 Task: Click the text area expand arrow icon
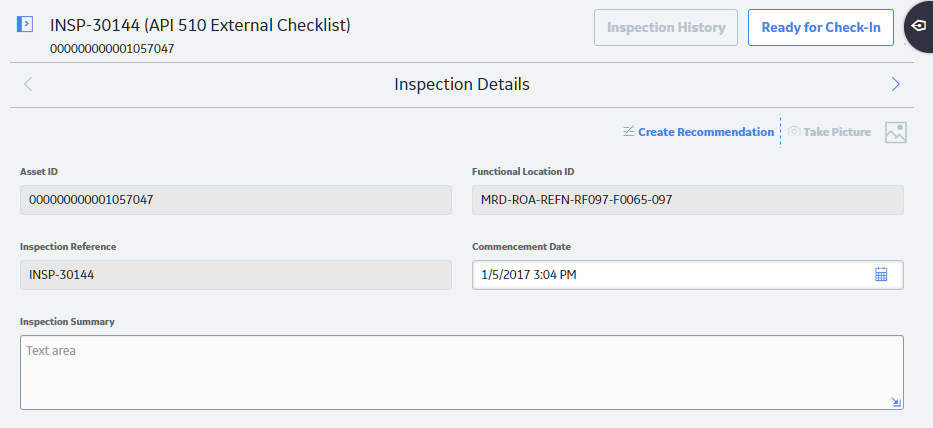tap(897, 402)
